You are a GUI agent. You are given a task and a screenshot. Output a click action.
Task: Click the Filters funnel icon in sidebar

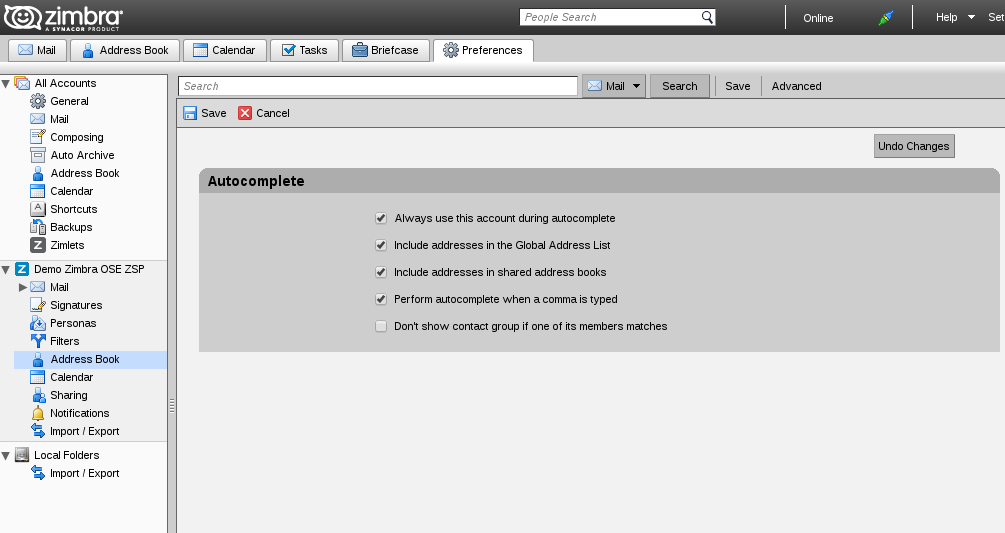pyautogui.click(x=38, y=341)
